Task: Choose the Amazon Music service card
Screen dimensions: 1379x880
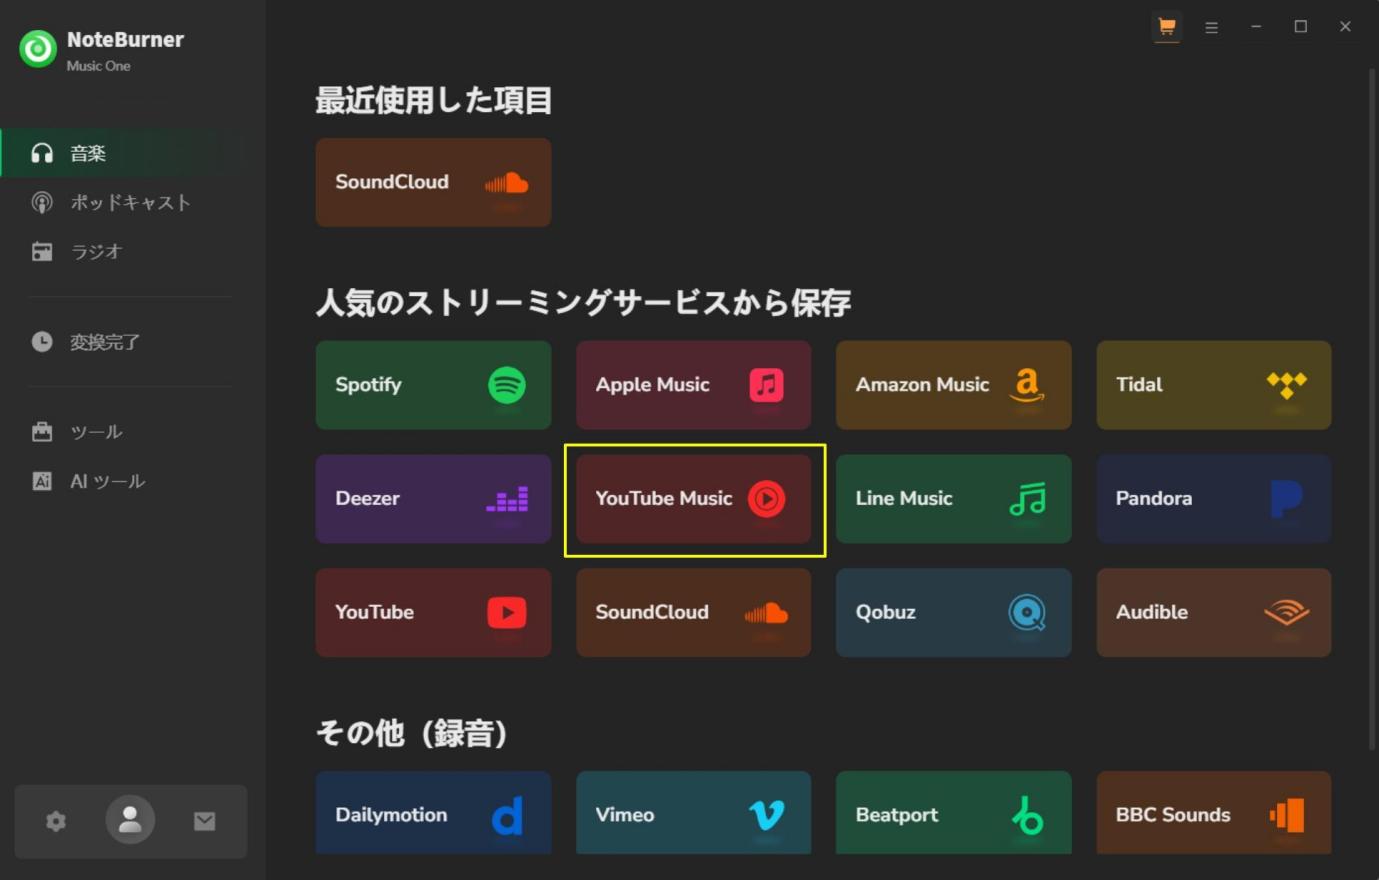Action: (x=953, y=385)
